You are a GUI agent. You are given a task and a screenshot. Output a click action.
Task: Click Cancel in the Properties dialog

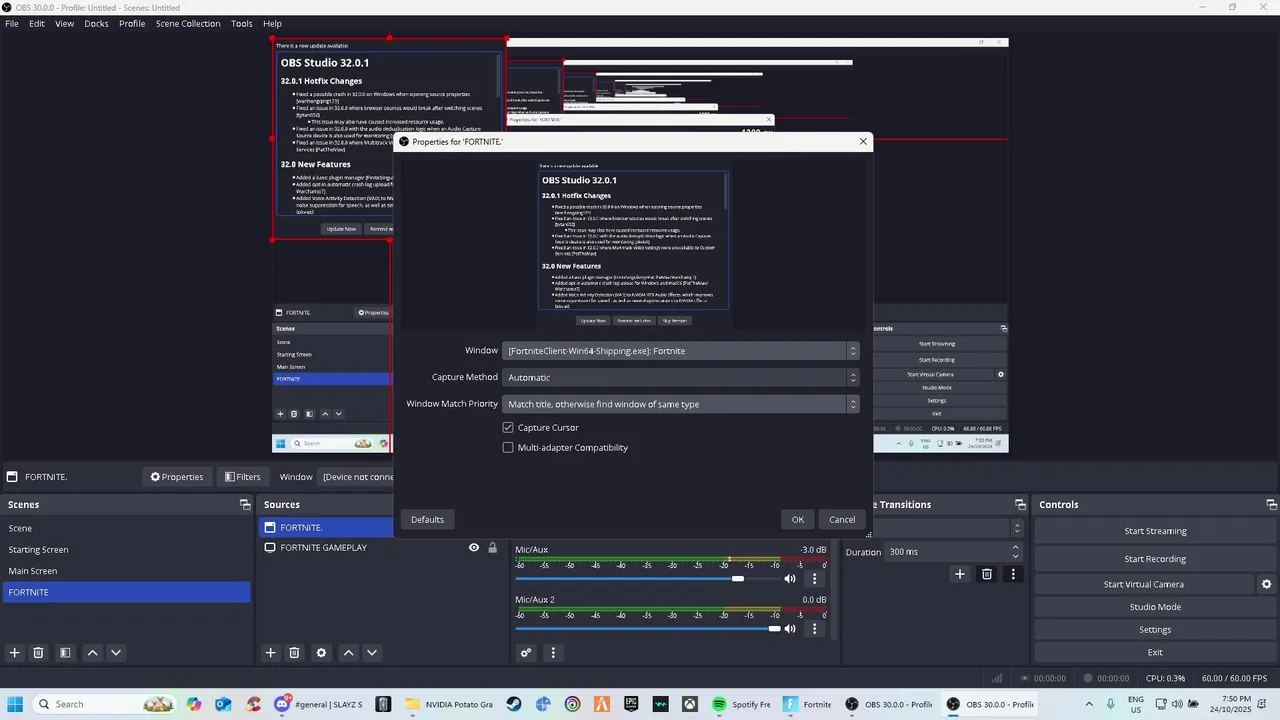click(842, 519)
